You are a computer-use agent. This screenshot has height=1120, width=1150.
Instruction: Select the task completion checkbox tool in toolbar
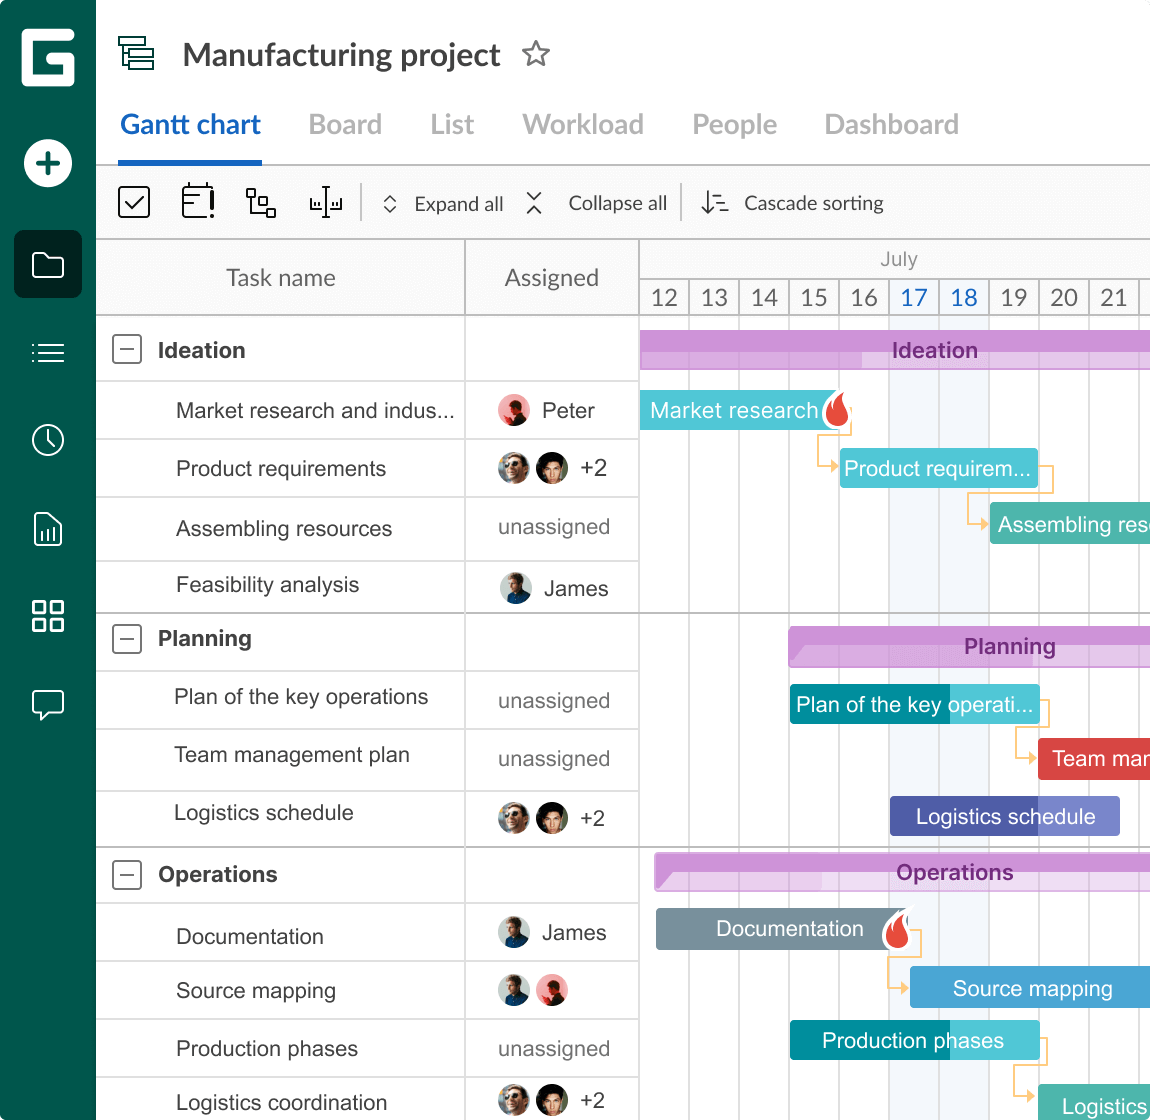[x=133, y=201]
